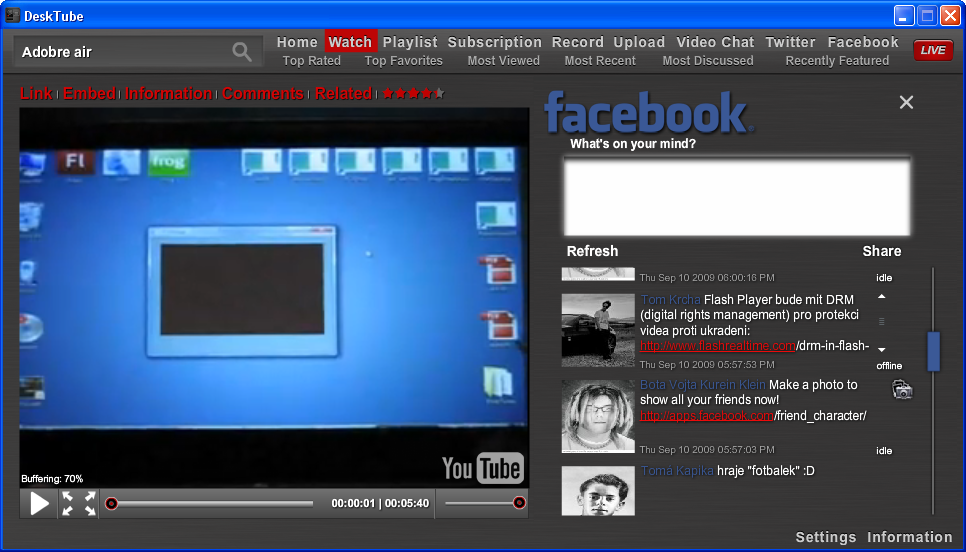966x552 pixels.
Task: Click the video seek bar
Action: pyautogui.click(x=209, y=503)
